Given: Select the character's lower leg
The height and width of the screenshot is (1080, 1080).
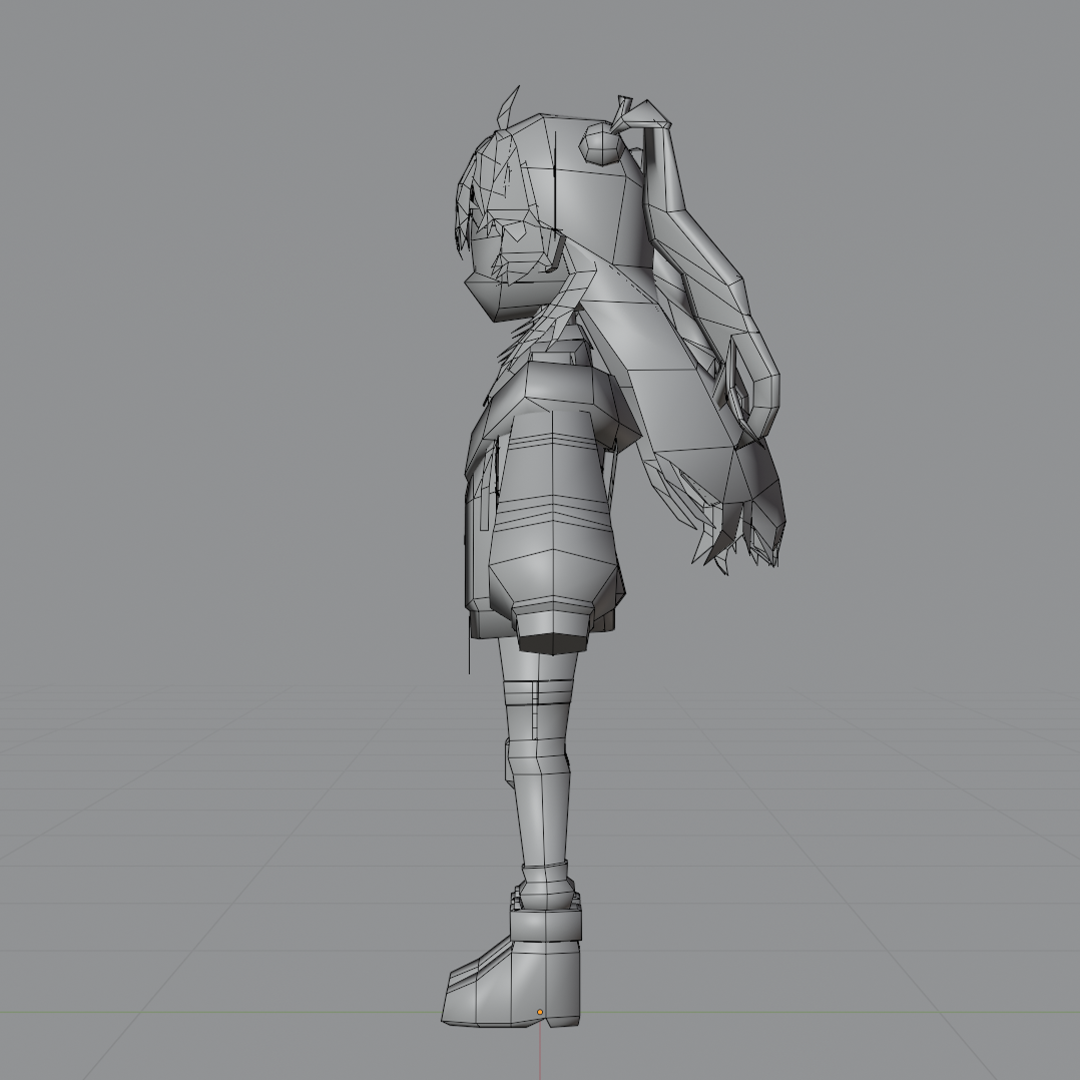Looking at the screenshot, I should [x=544, y=820].
